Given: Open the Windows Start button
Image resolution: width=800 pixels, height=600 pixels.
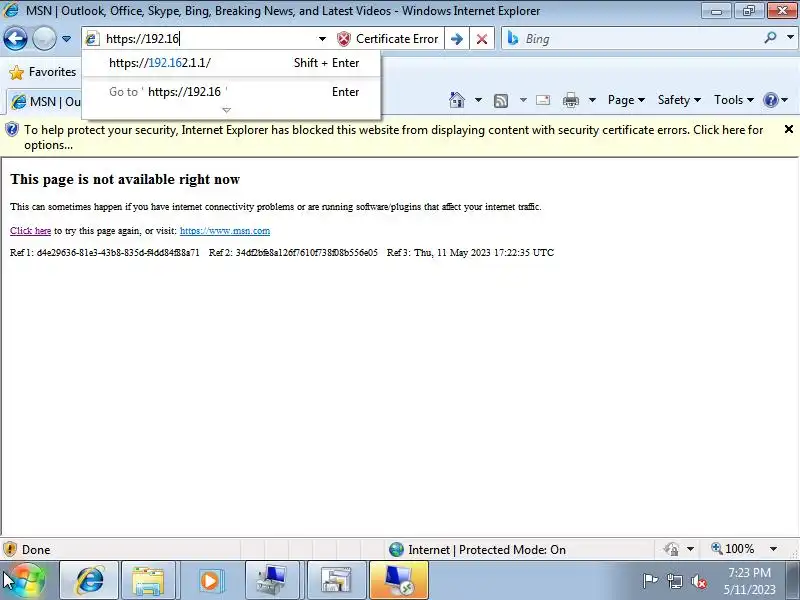Looking at the screenshot, I should click(26, 581).
